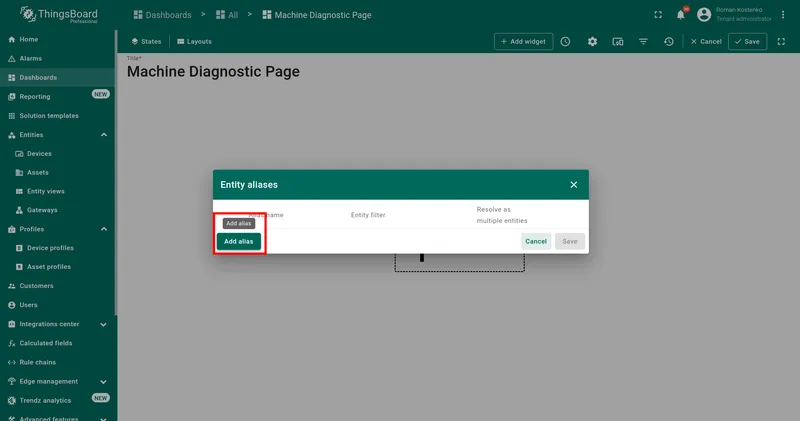This screenshot has width=800, height=421.
Task: Open the notifications bell
Action: pos(681,15)
